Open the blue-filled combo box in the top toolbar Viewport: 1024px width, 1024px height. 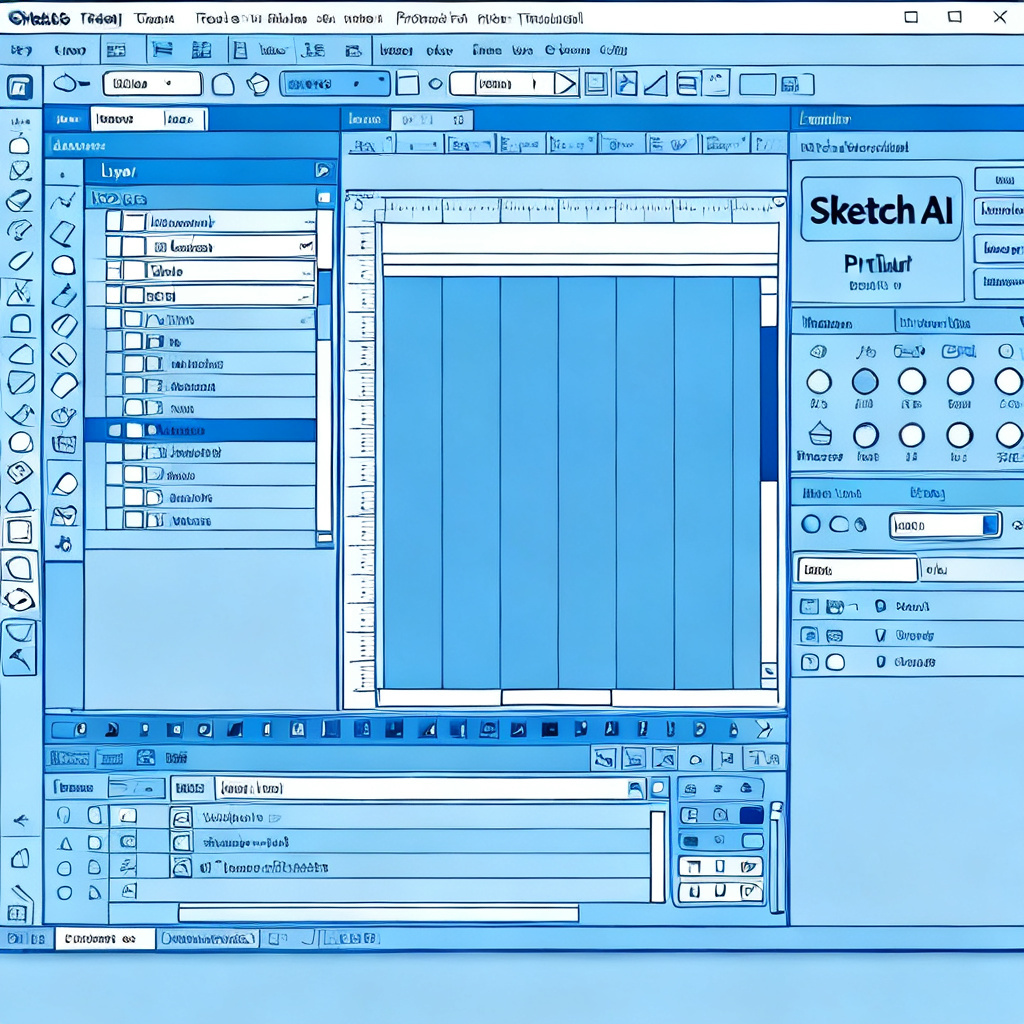point(335,84)
